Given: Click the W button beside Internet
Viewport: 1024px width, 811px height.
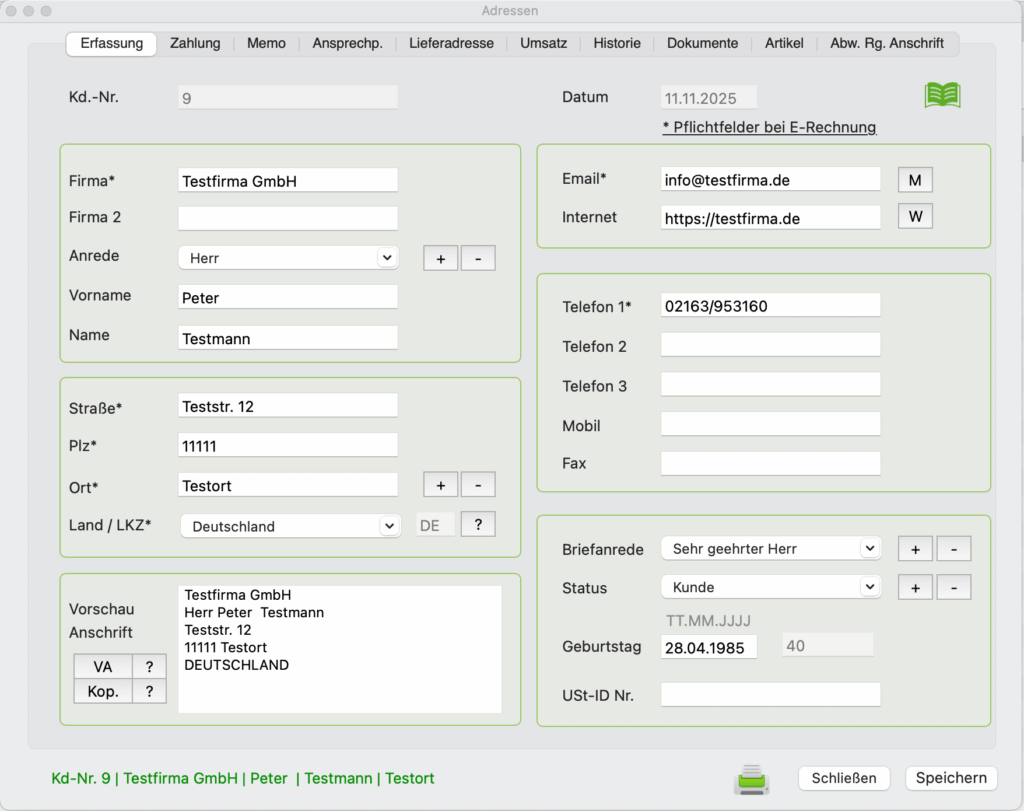Looking at the screenshot, I should pos(915,217).
